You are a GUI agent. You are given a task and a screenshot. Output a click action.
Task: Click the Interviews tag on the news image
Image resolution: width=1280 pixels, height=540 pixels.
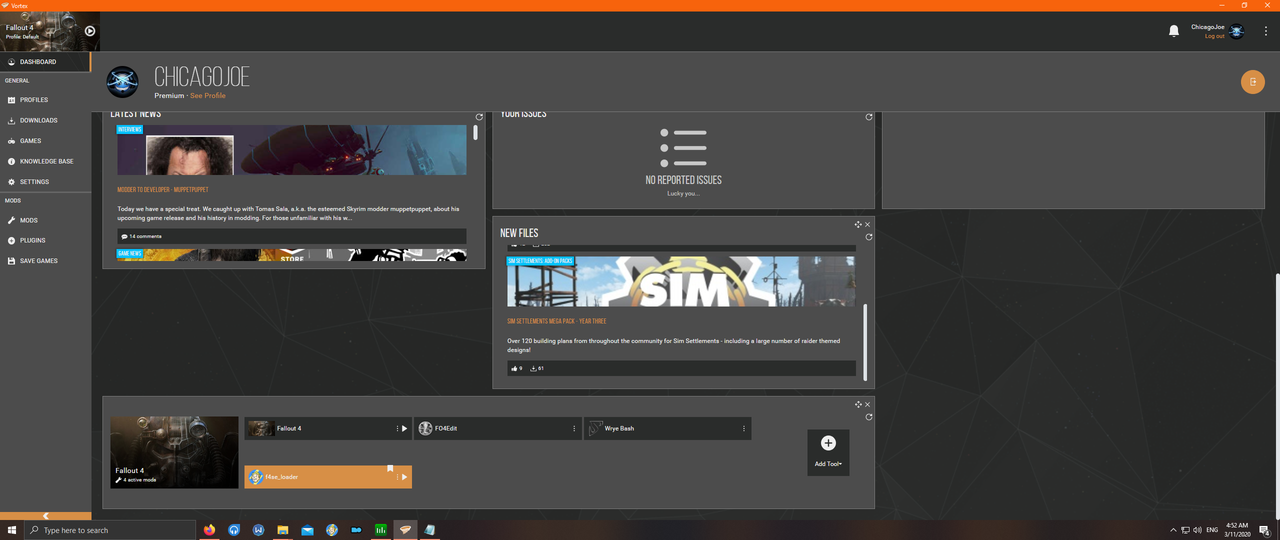point(129,129)
